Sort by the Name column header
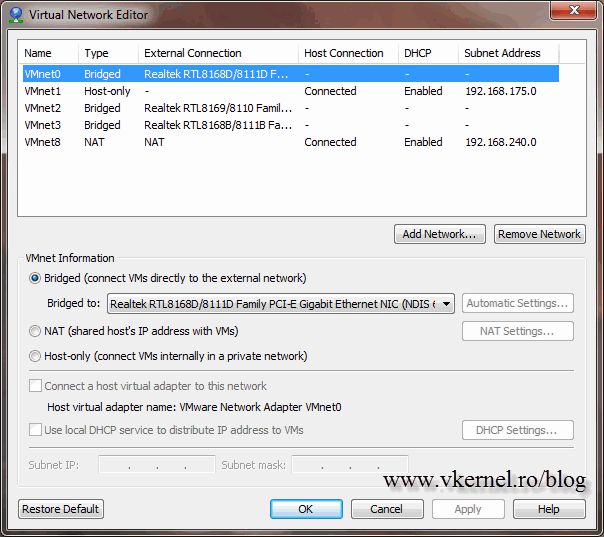Viewport: 604px width, 537px height. tap(49, 53)
